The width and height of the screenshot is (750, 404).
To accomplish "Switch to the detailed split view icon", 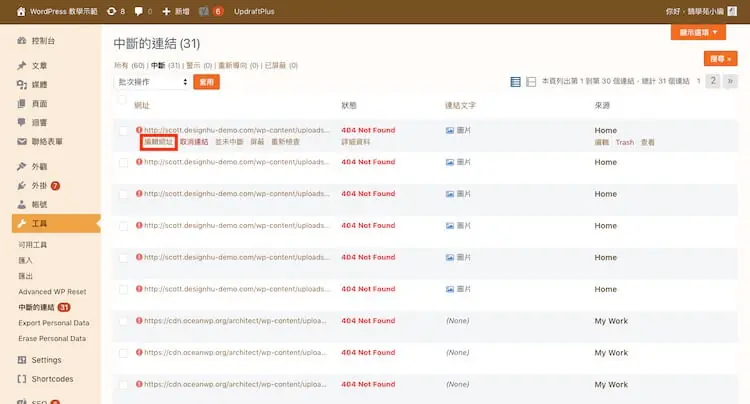I will (530, 82).
